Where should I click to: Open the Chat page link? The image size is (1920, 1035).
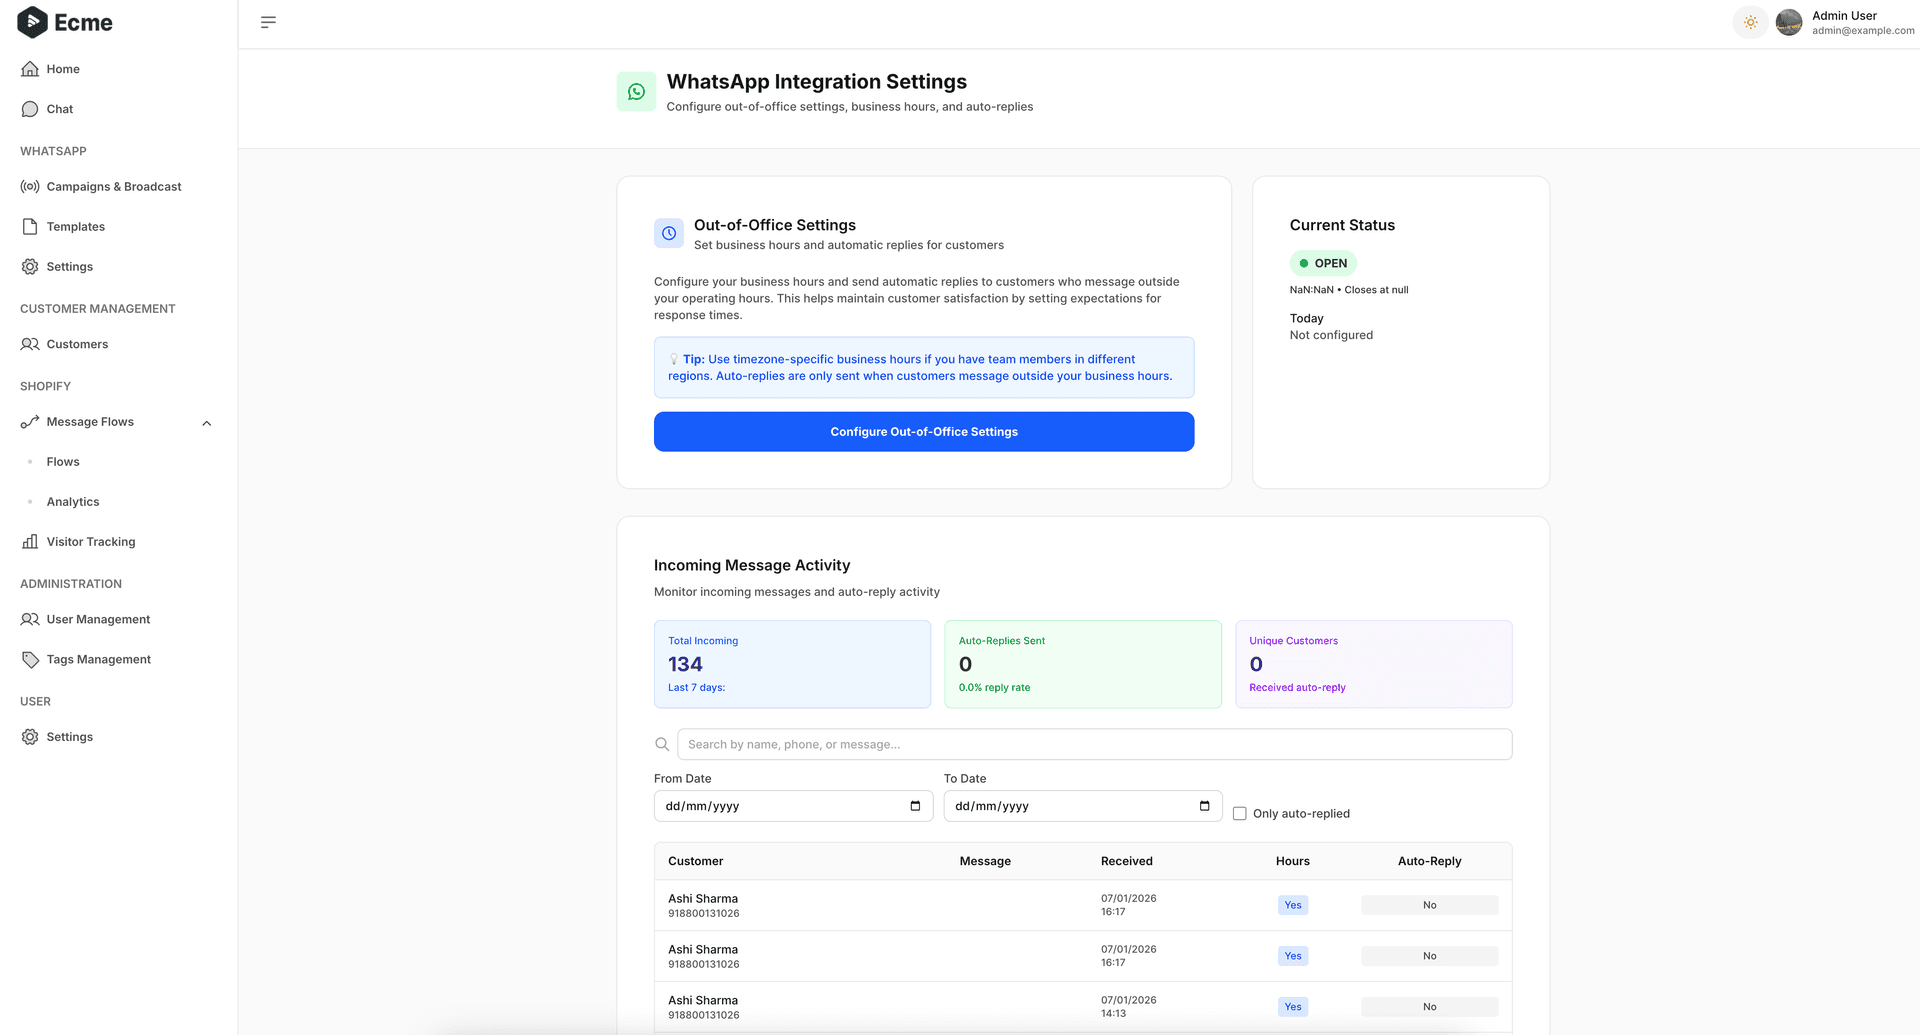[x=59, y=109]
